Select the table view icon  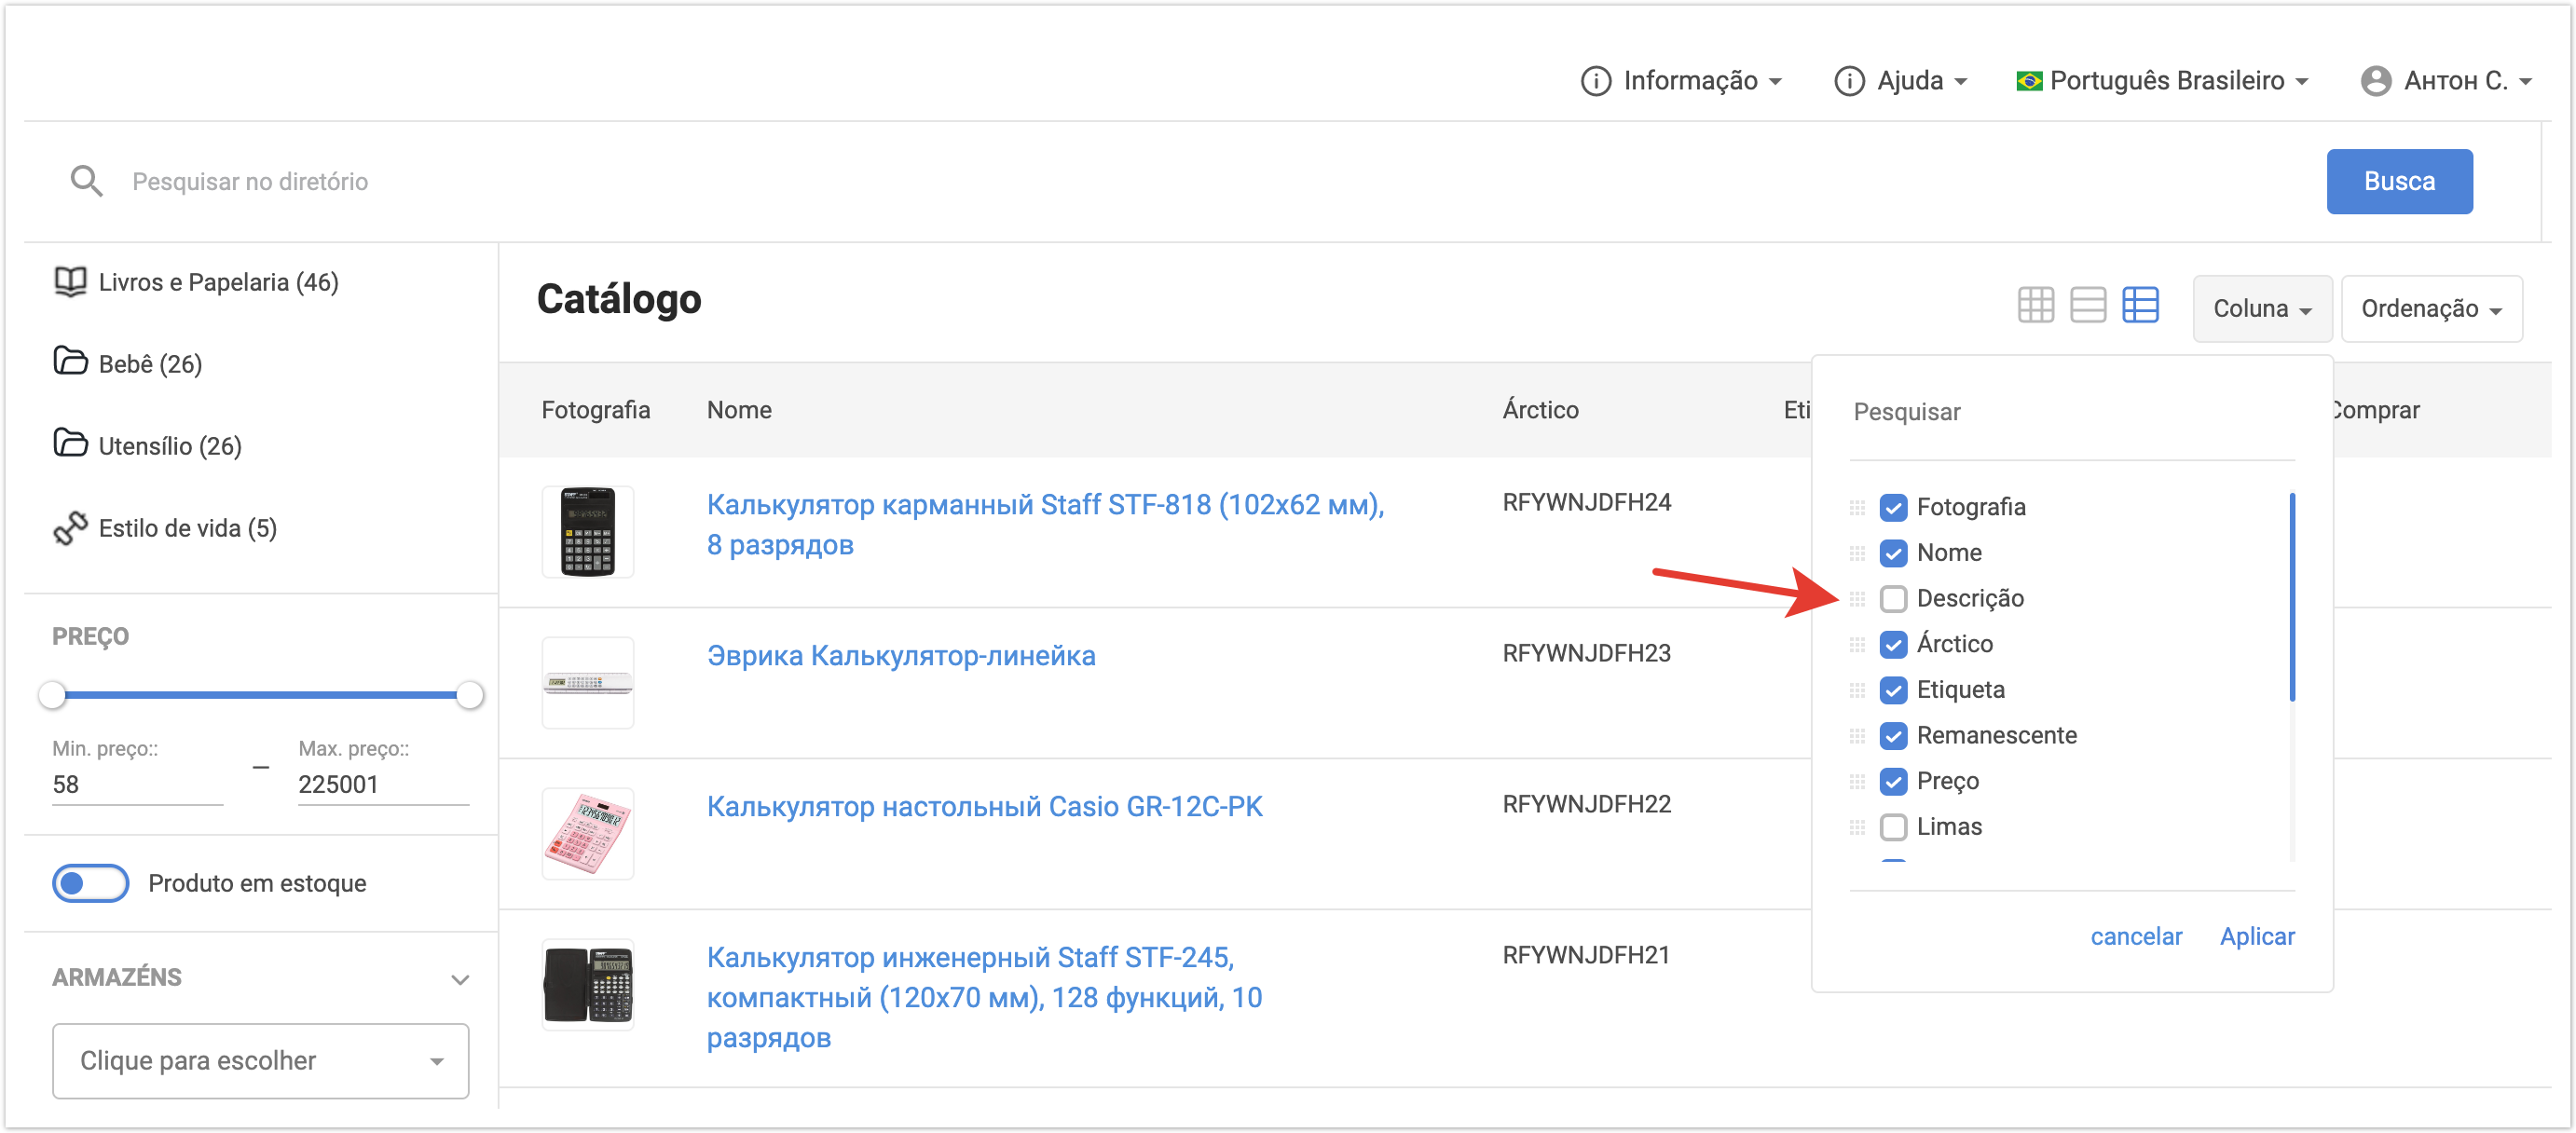(x=2139, y=305)
